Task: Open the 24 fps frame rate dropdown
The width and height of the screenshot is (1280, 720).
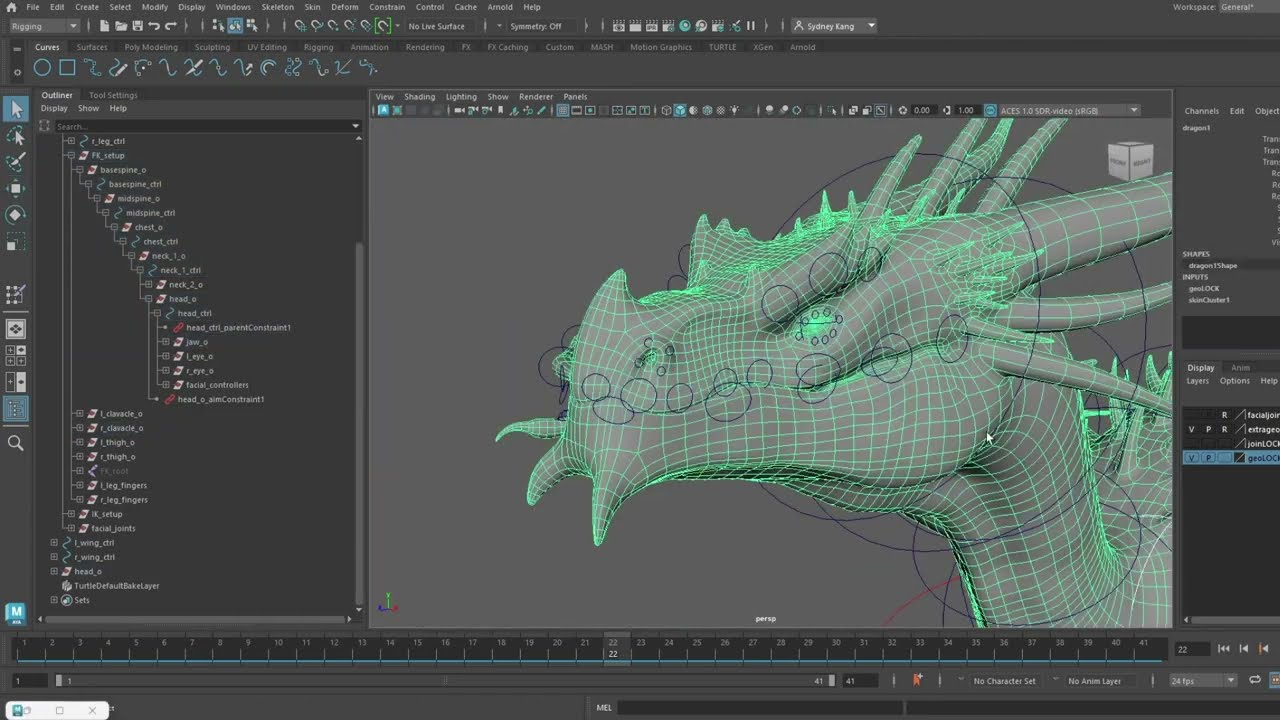Action: pyautogui.click(x=1204, y=681)
